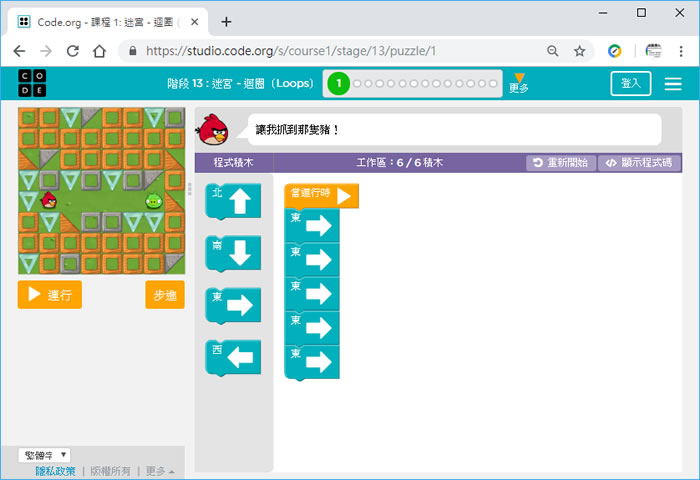Open the 繁體字 language dropdown
The width and height of the screenshot is (700, 480).
point(44,455)
